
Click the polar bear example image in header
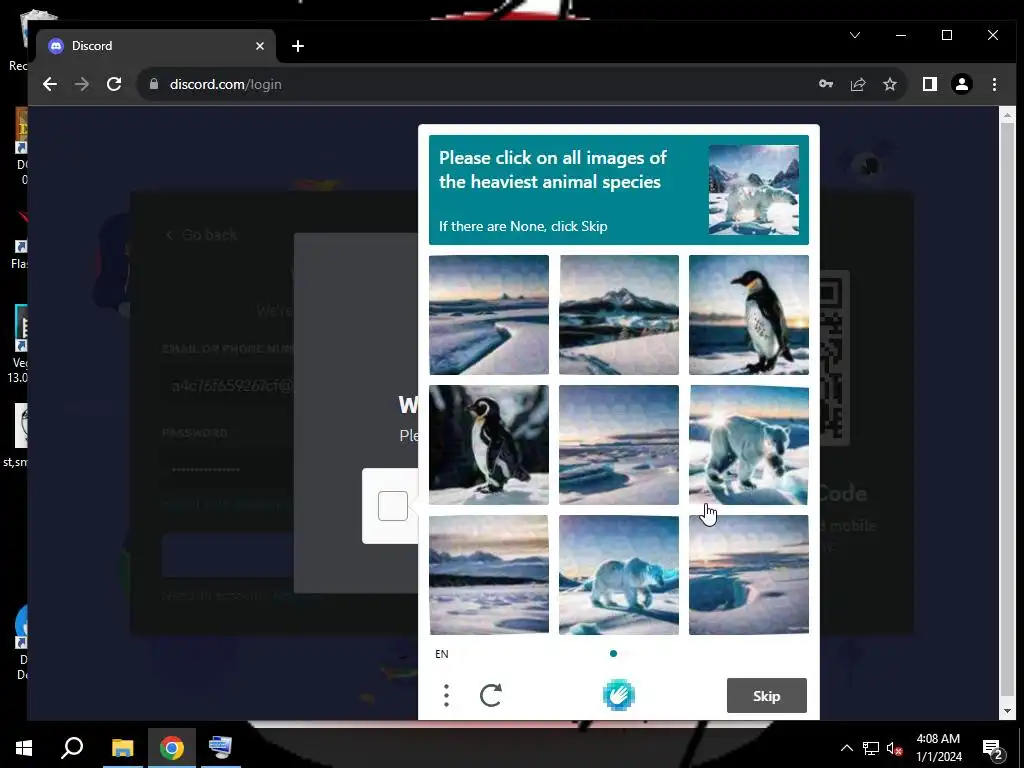coord(754,189)
